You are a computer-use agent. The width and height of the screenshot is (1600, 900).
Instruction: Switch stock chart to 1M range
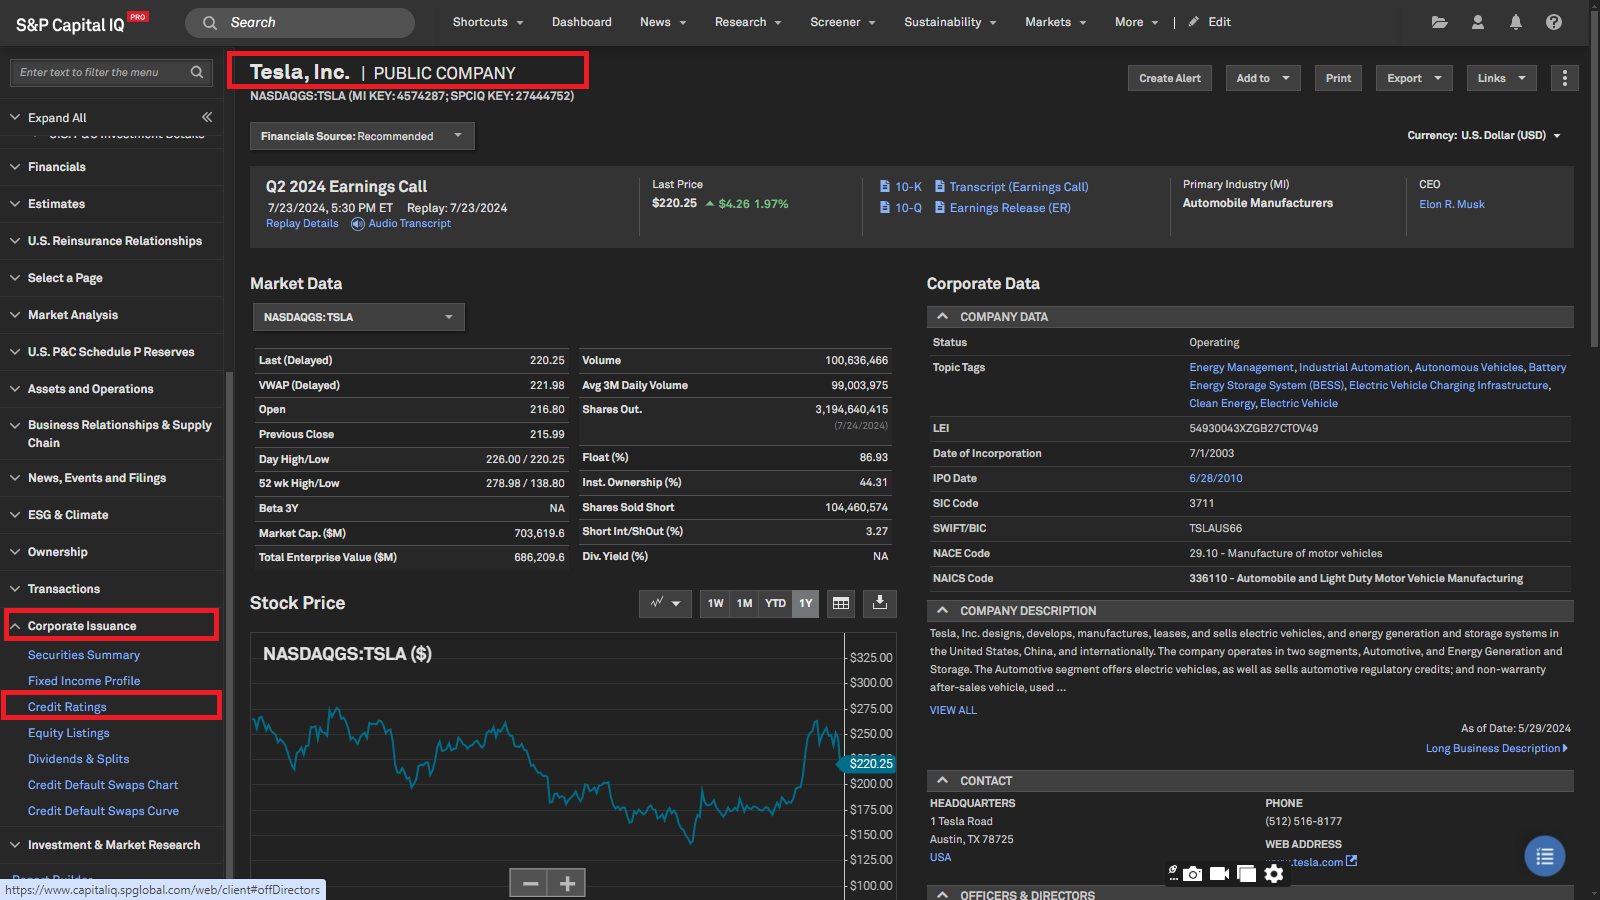[x=744, y=603]
